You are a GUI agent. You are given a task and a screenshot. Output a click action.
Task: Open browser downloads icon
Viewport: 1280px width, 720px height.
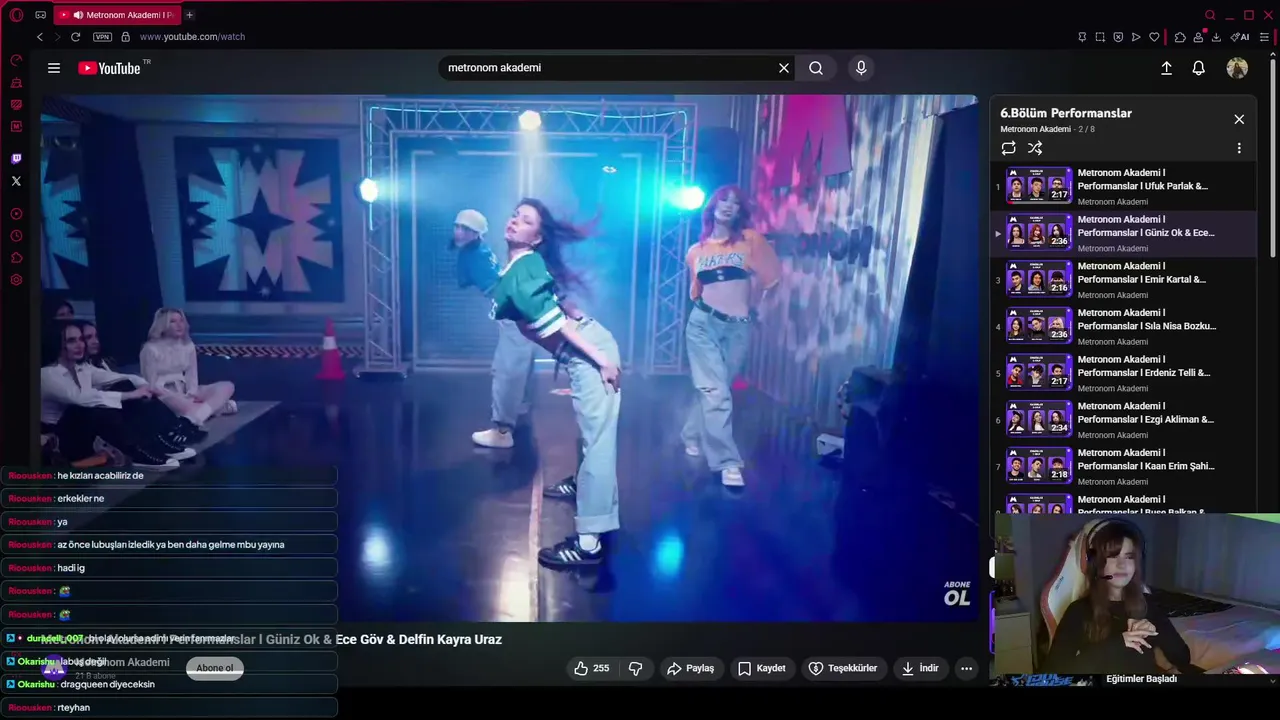point(1216,37)
